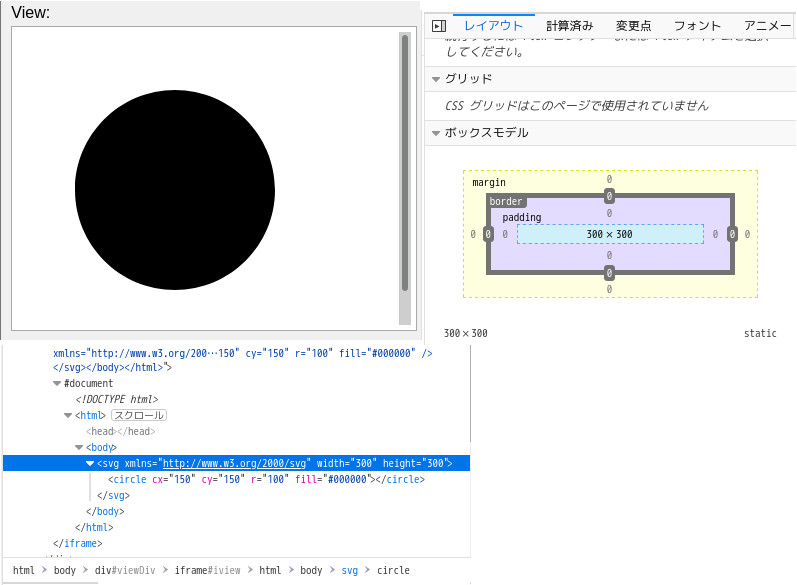Viewport: 797px width, 585px height.
Task: Click the closing svg tag row
Action: pyautogui.click(x=113, y=496)
